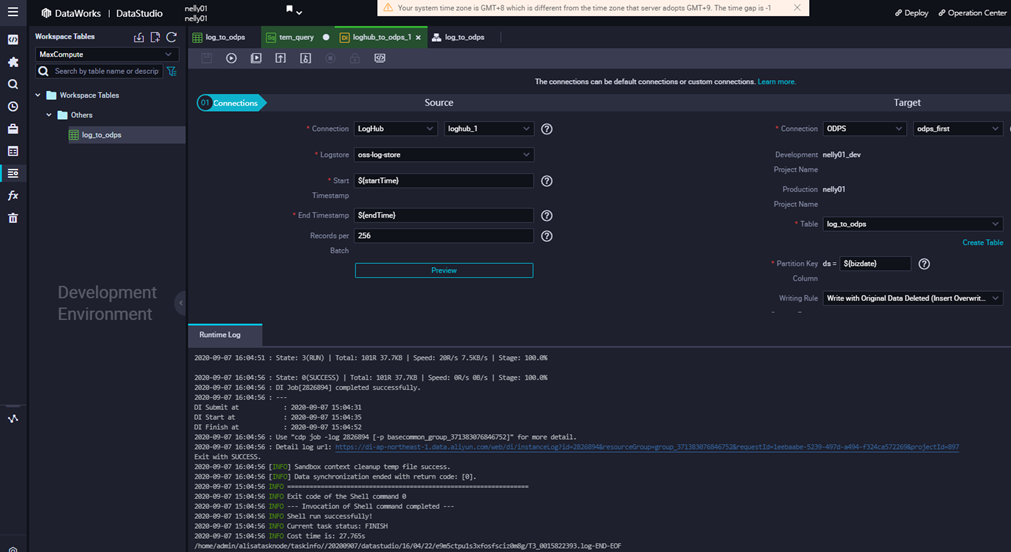This screenshot has width=1011, height=552.
Task: Collapse the Workspace Tables tree folder
Action: pyautogui.click(x=38, y=95)
